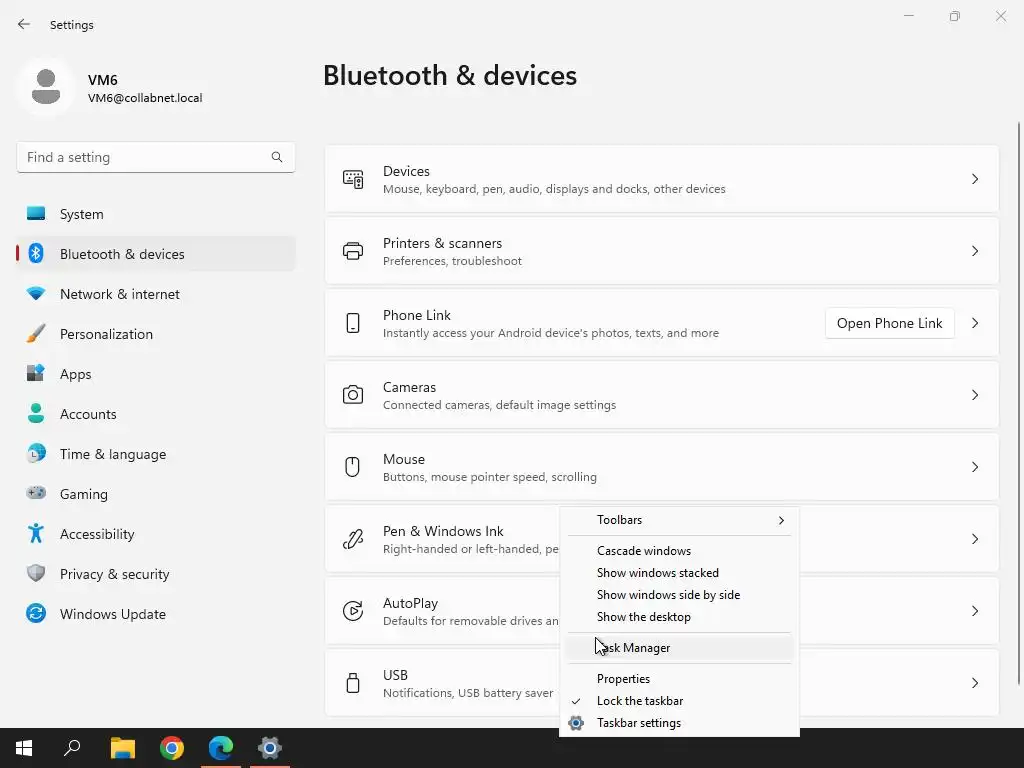
Task: Click the System monitor icon in sidebar
Action: click(x=36, y=214)
